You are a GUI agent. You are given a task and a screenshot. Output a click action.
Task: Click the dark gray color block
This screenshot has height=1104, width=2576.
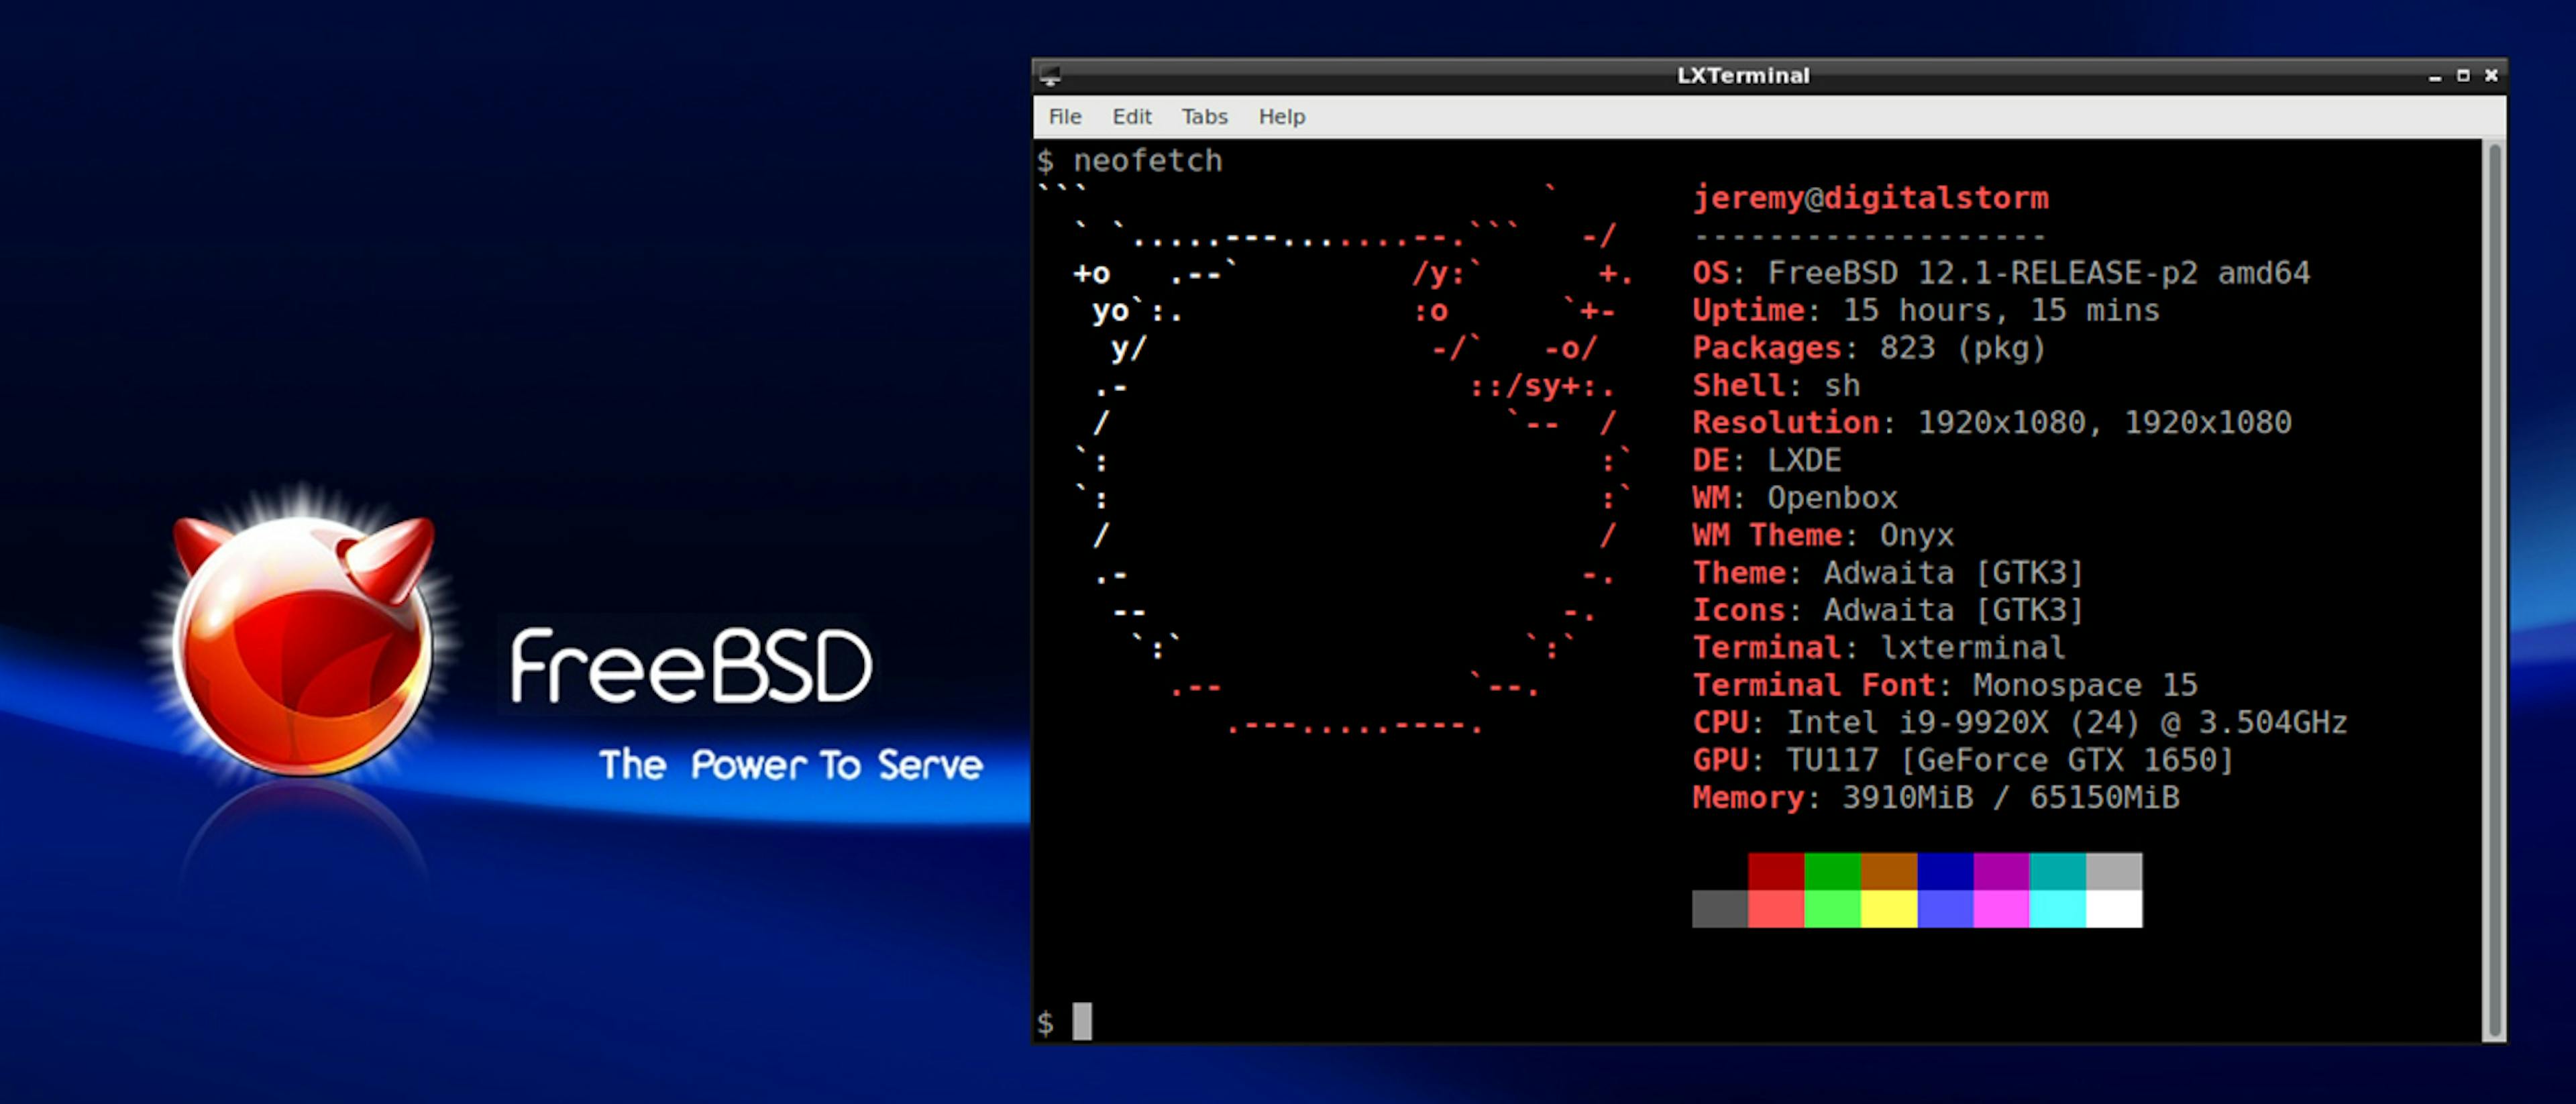tap(1720, 909)
